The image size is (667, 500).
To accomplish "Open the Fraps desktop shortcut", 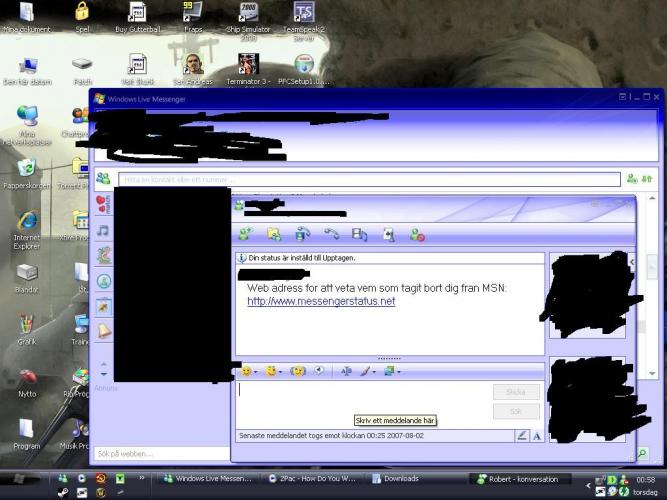I will coord(193,17).
